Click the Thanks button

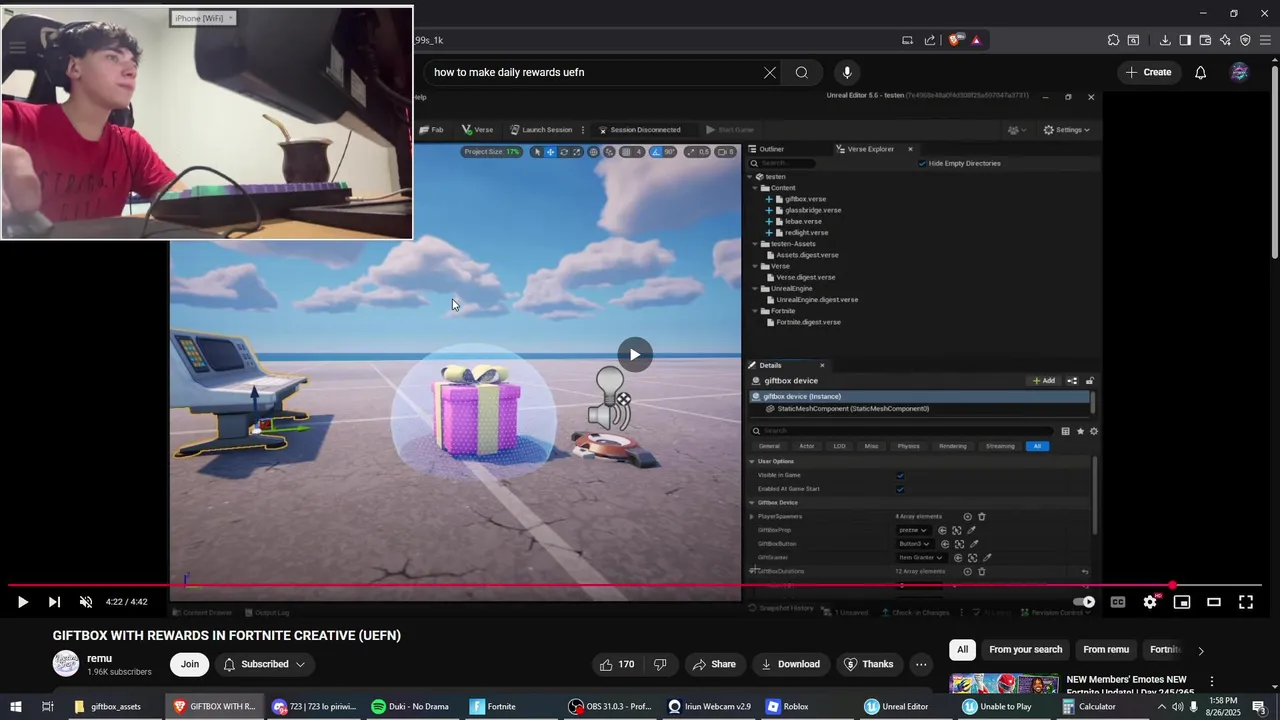pyautogui.click(x=868, y=664)
